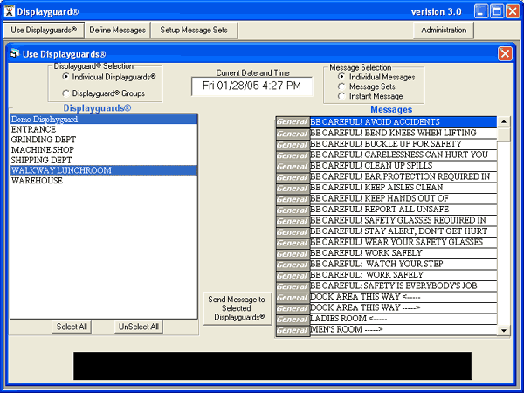524x393 pixels.
Task: Select MACHINE SHOP in the Displayguards list
Action: (x=103, y=150)
